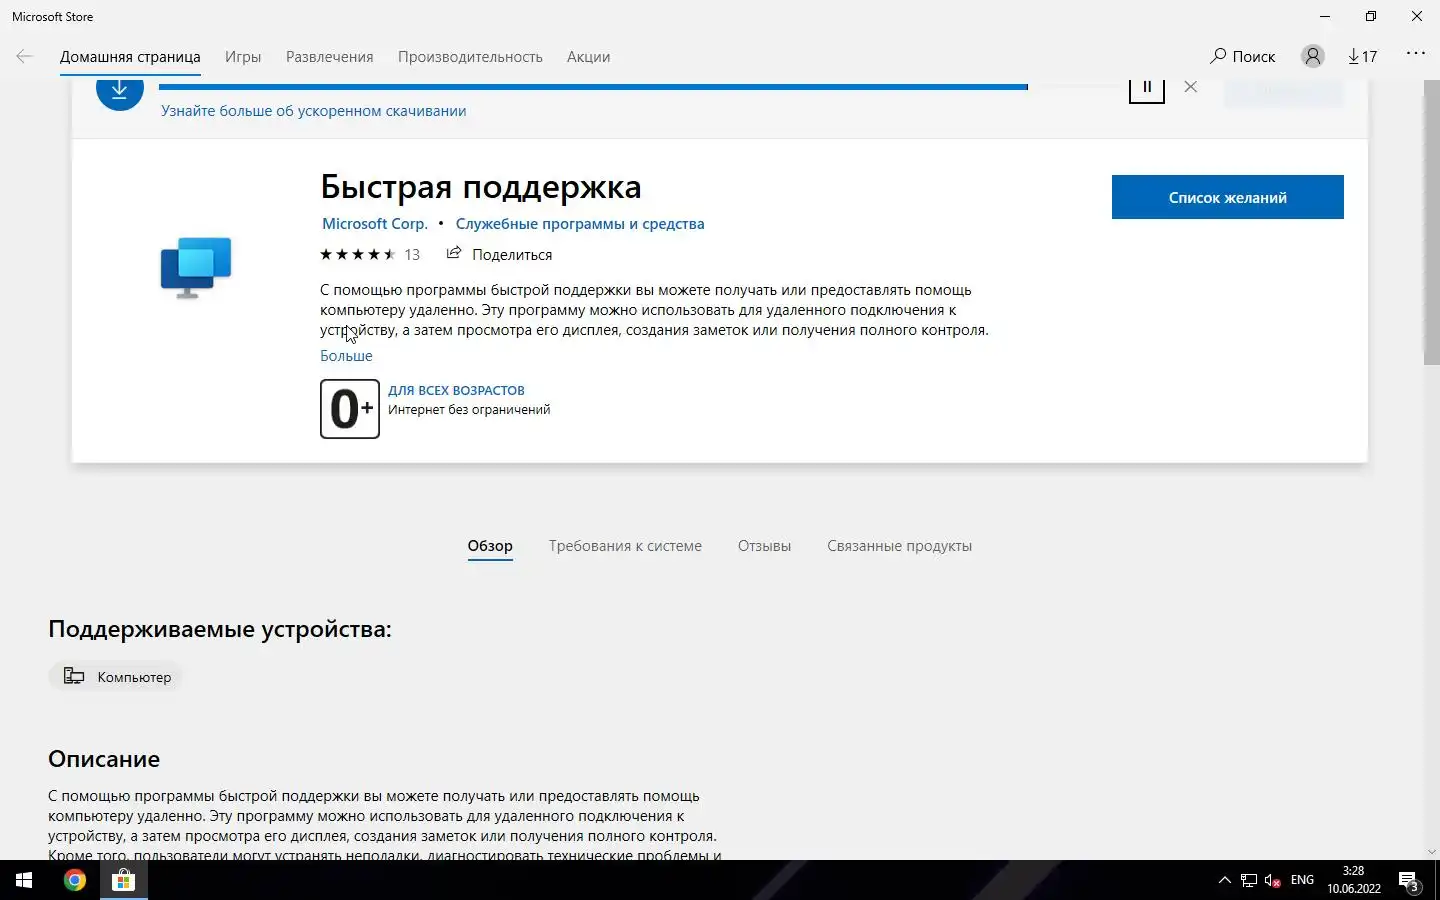
Task: Open the Производительность tab
Action: [470, 57]
